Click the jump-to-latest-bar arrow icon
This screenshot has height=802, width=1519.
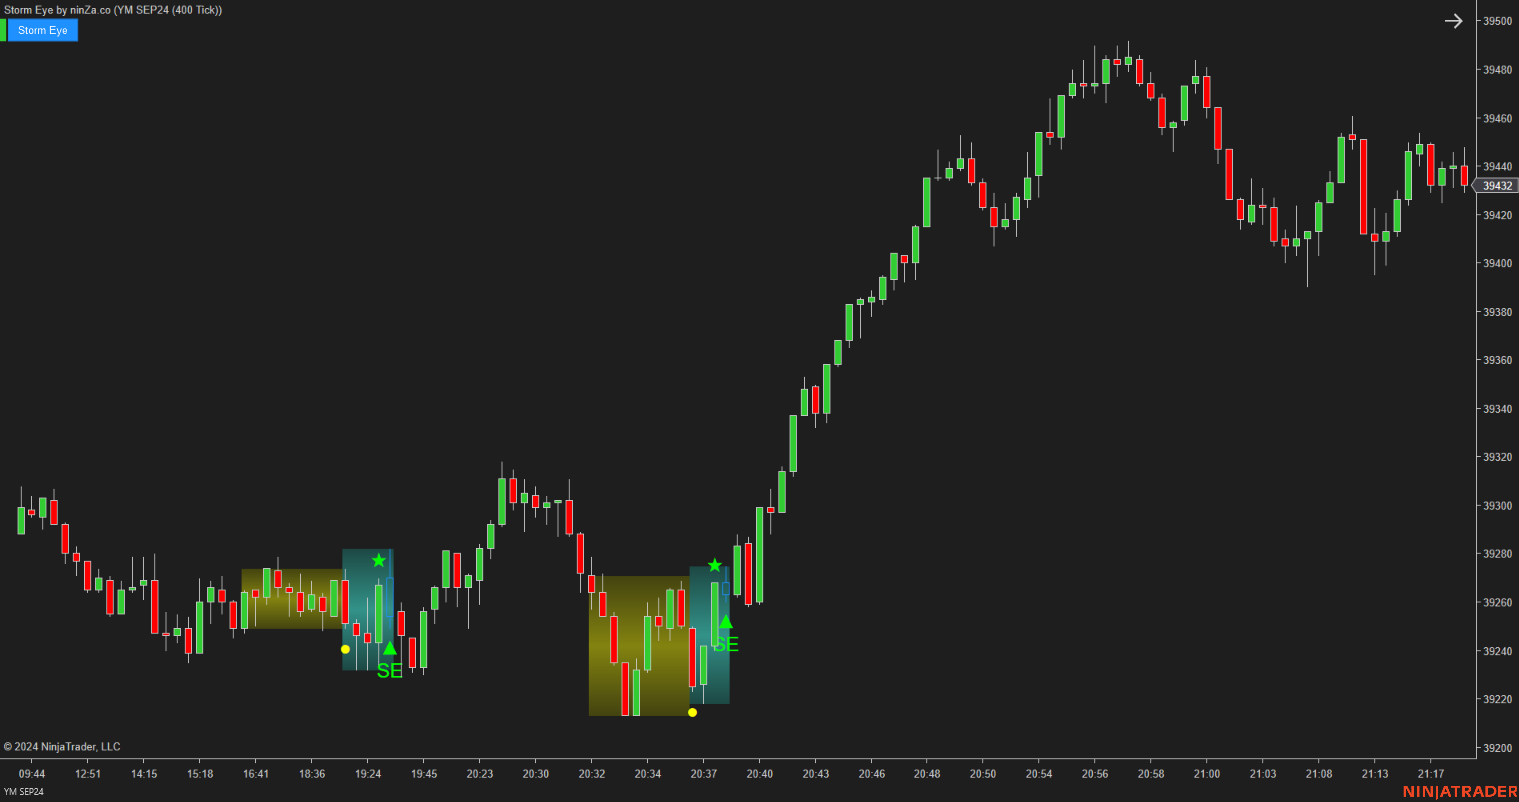(1454, 20)
